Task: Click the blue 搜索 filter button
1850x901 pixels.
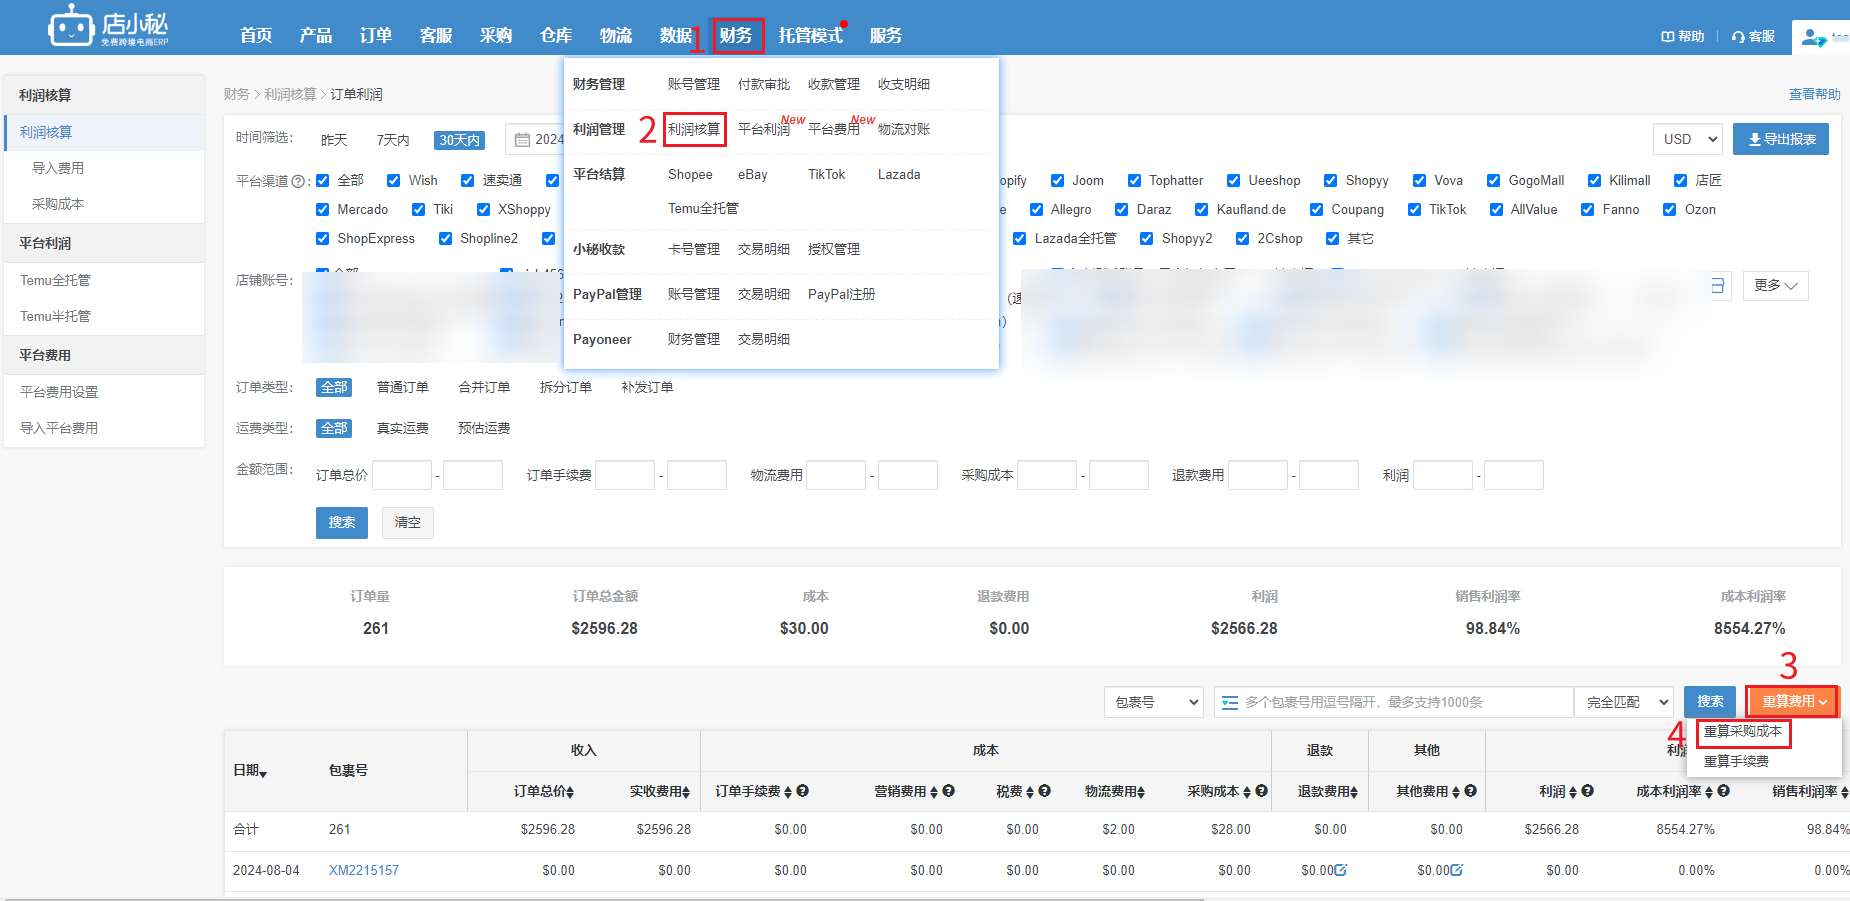Action: point(342,523)
